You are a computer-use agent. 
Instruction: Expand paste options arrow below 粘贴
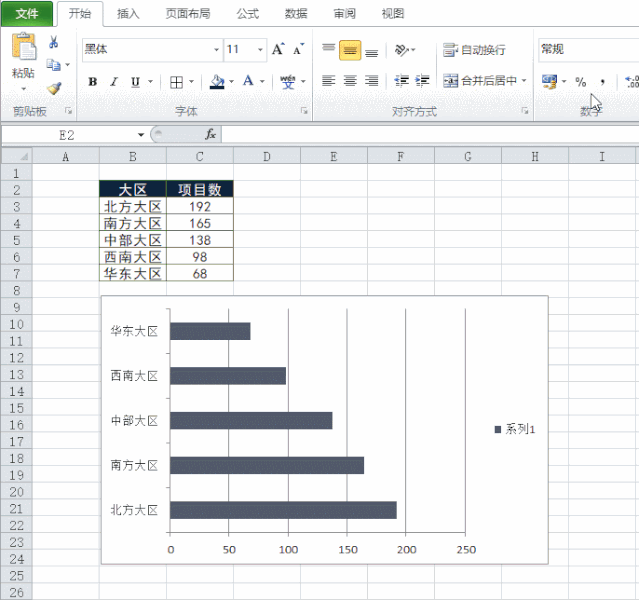24,88
